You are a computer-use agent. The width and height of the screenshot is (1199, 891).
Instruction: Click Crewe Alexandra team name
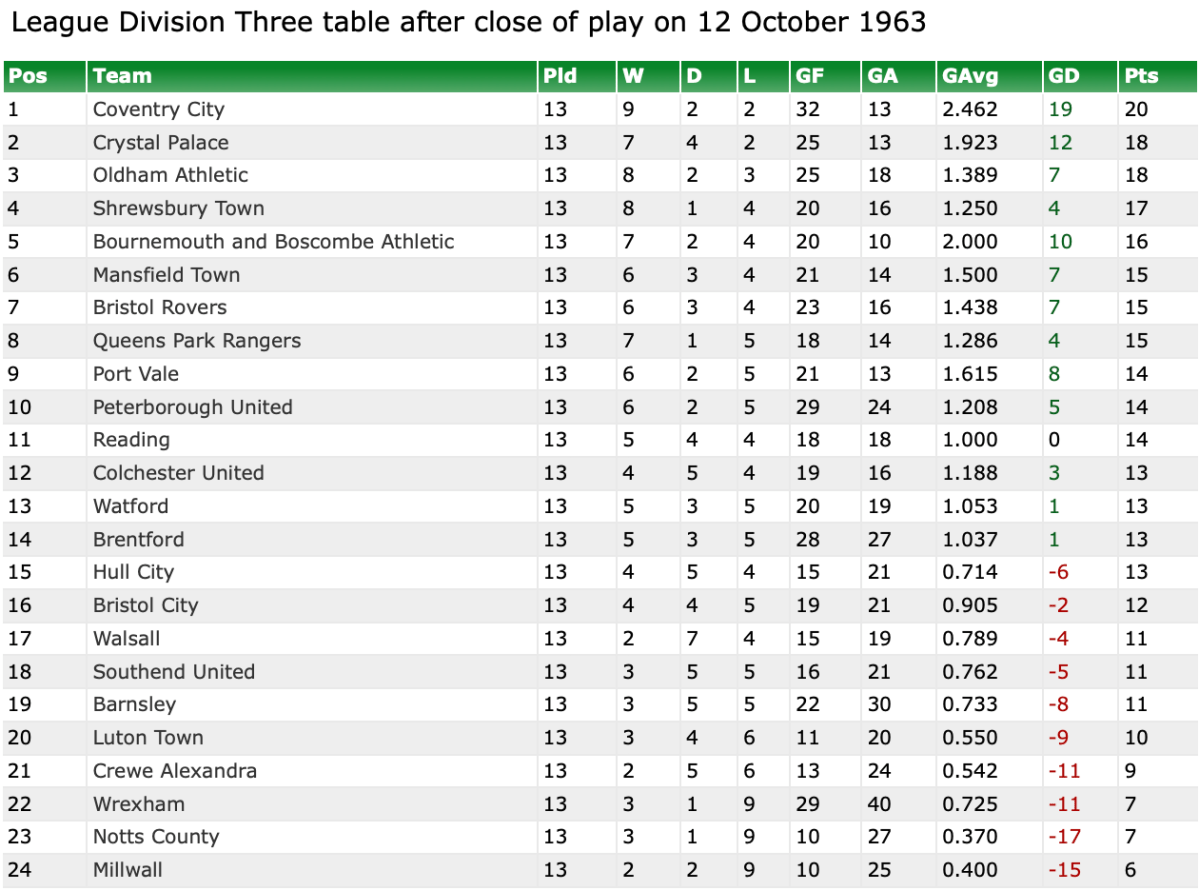pos(174,770)
